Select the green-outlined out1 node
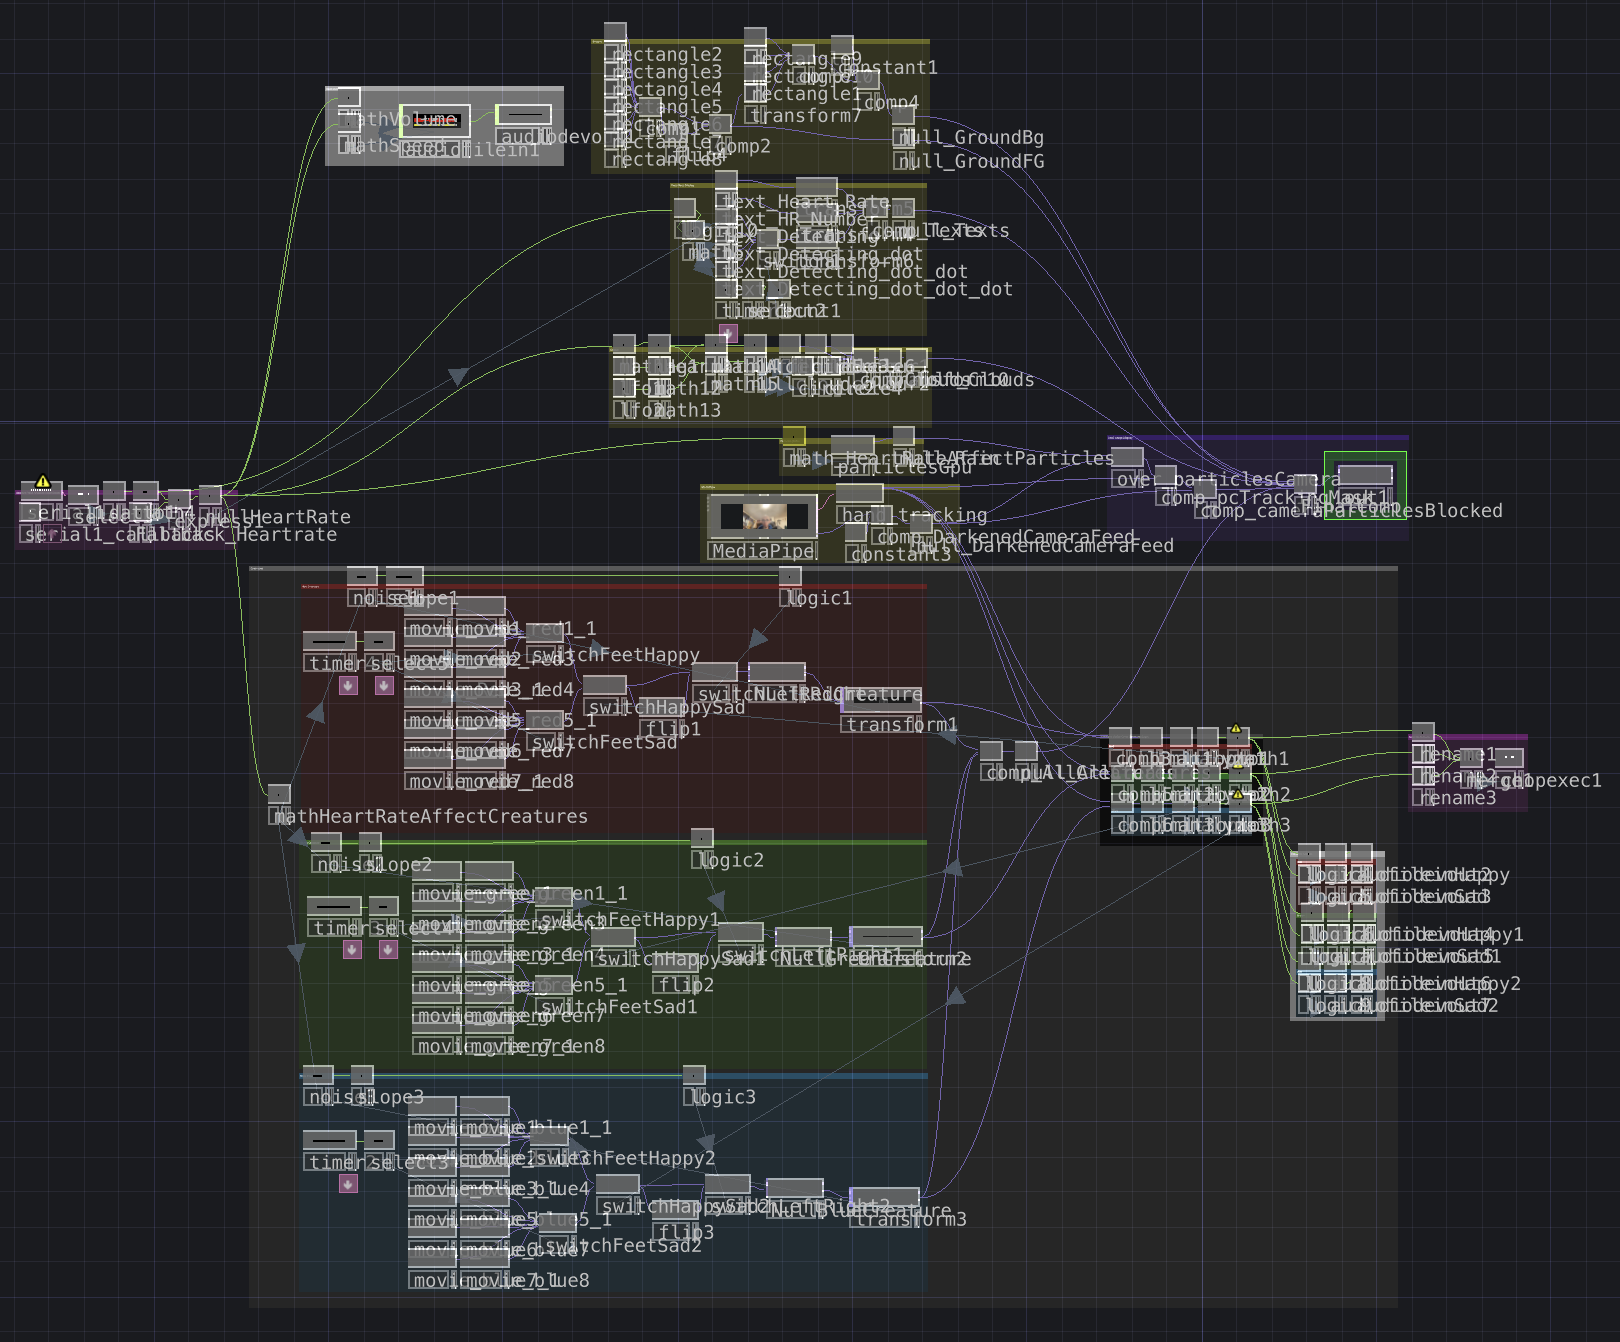Viewport: 1620px width, 1342px height. (1365, 475)
